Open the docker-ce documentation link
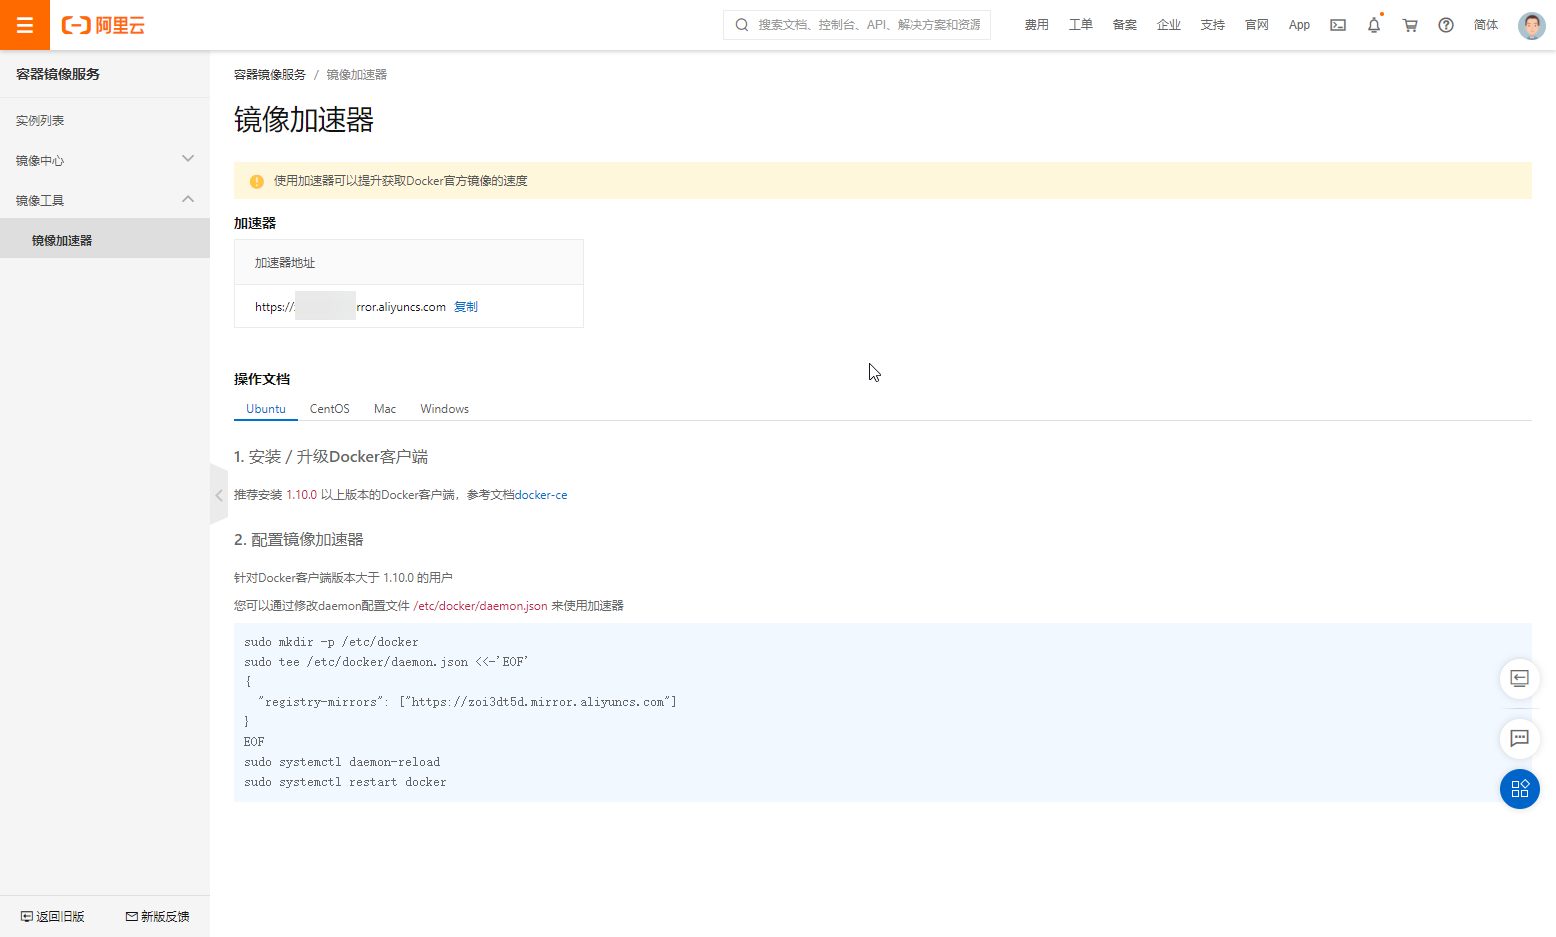1556x937 pixels. [541, 495]
